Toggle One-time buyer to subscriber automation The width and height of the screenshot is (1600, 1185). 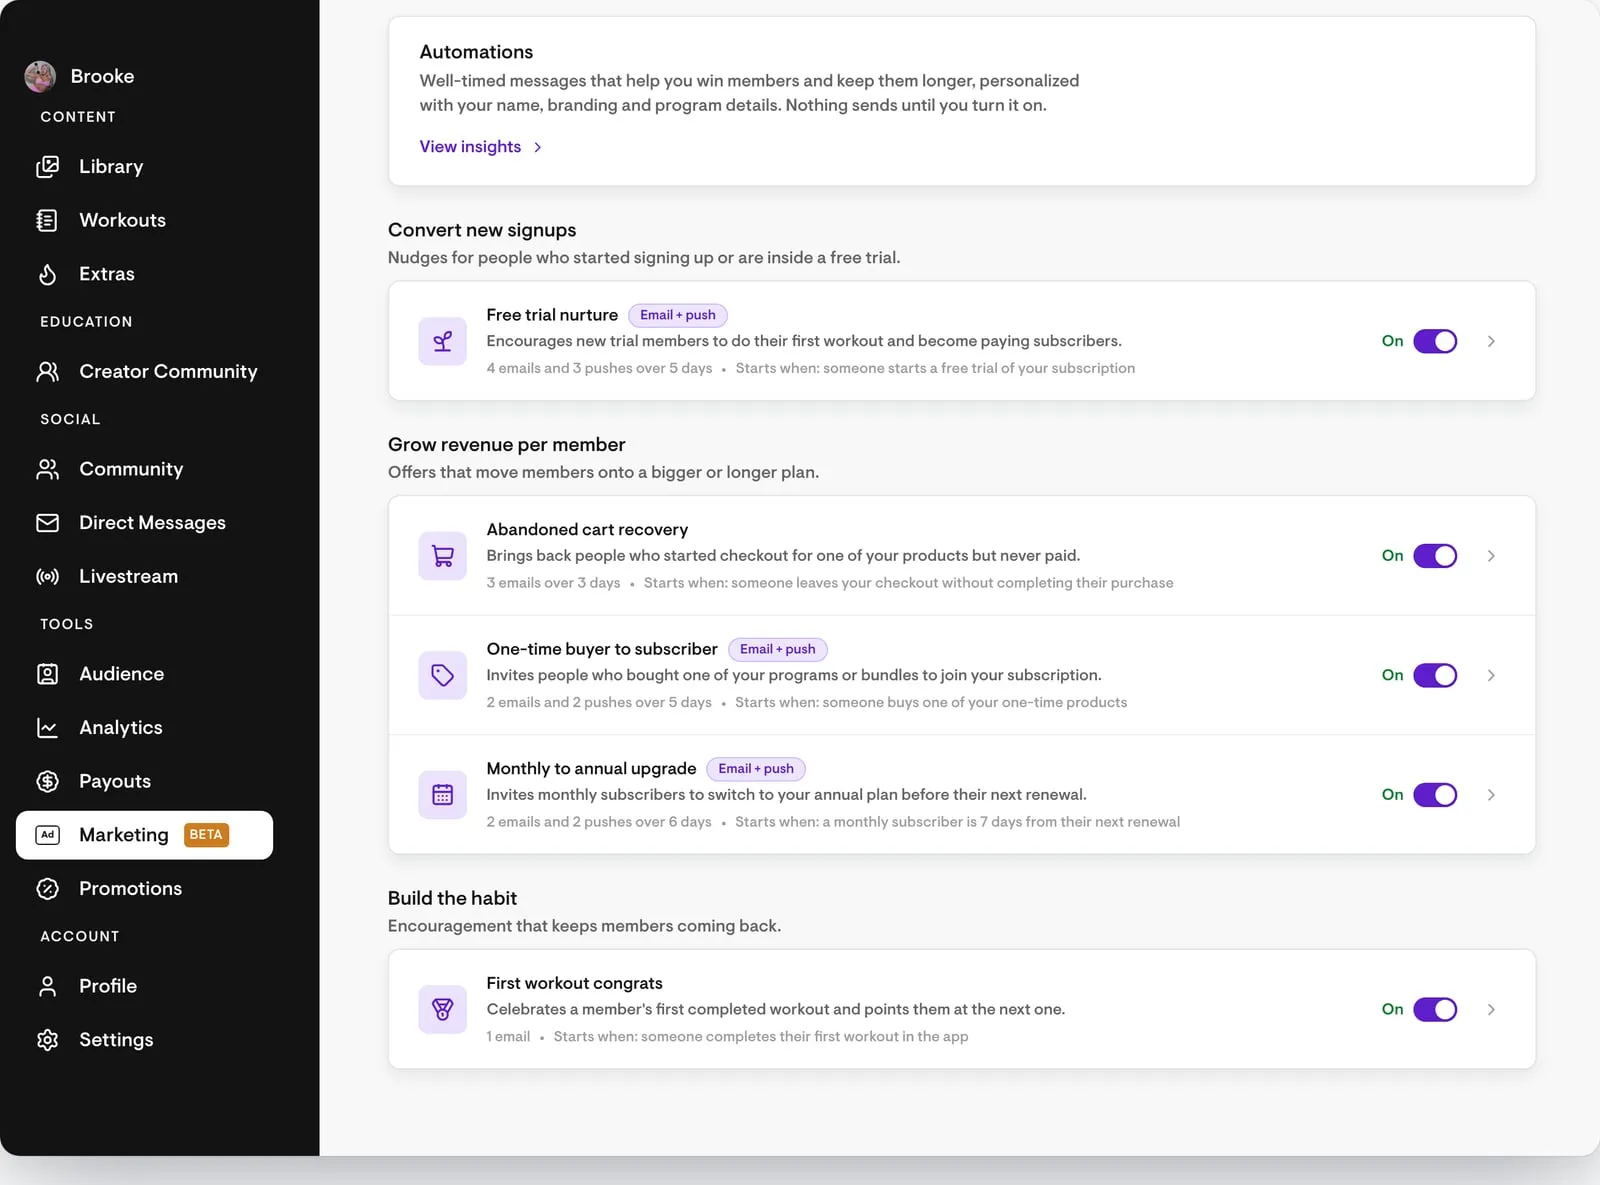pyautogui.click(x=1435, y=676)
